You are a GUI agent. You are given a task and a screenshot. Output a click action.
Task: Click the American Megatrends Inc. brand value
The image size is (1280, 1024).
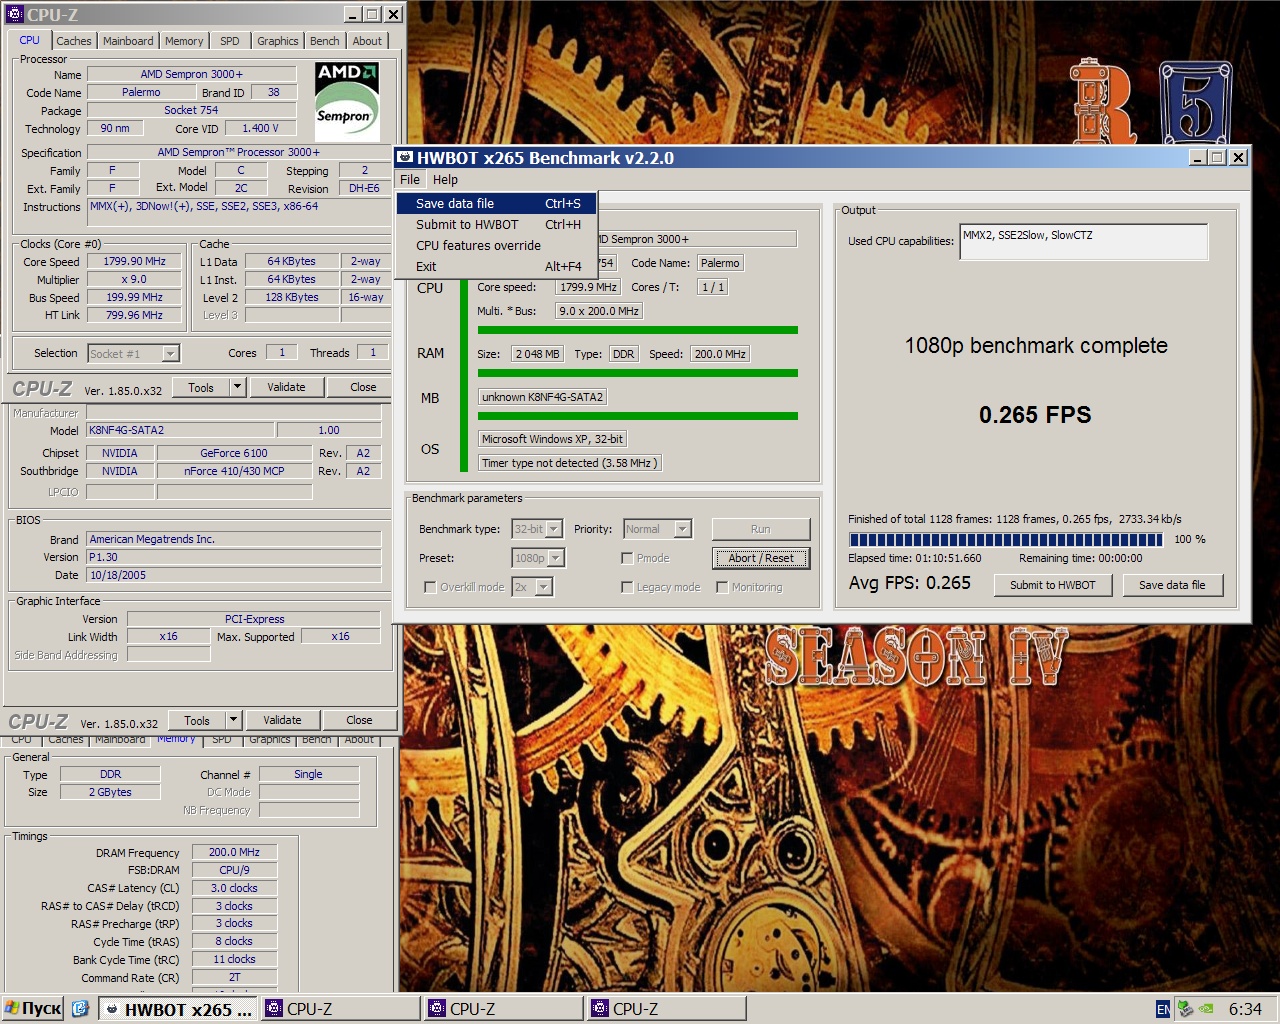click(x=233, y=539)
